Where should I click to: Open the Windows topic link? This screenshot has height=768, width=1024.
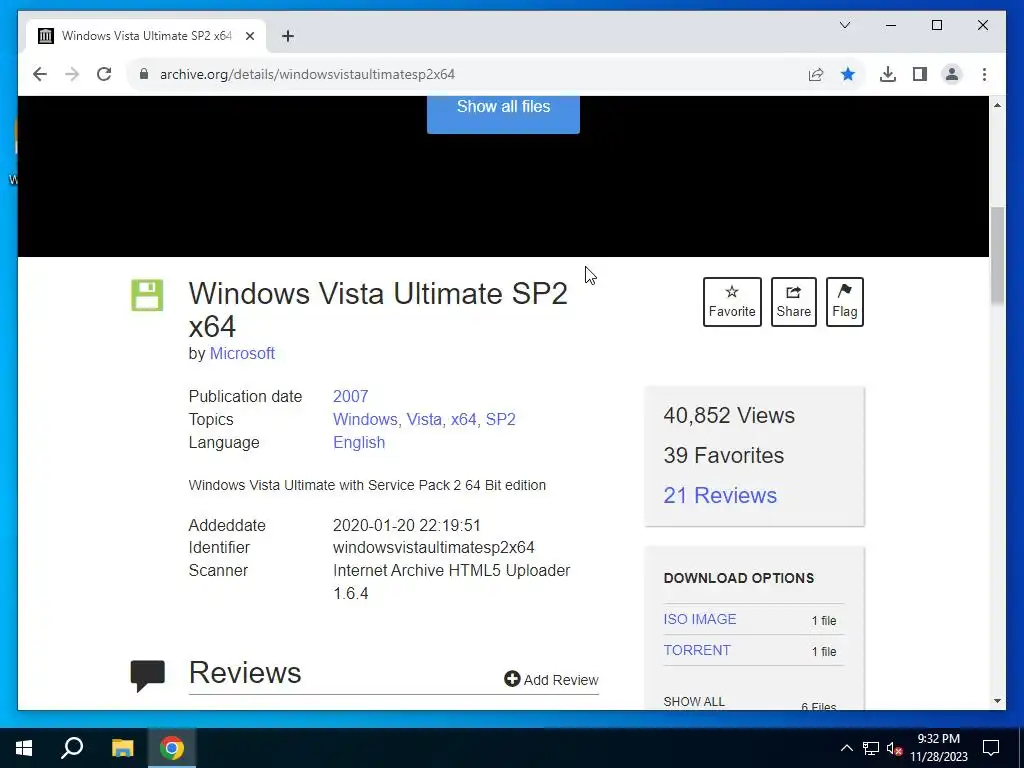(x=365, y=419)
